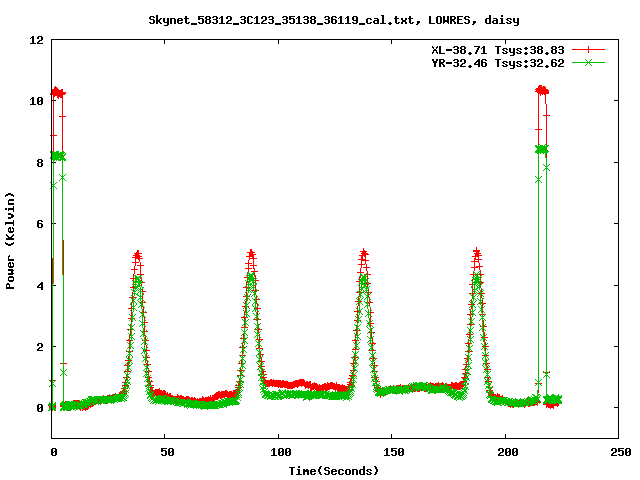Click y-axis tick label 8
The height and width of the screenshot is (480, 640).
[x=40, y=162]
